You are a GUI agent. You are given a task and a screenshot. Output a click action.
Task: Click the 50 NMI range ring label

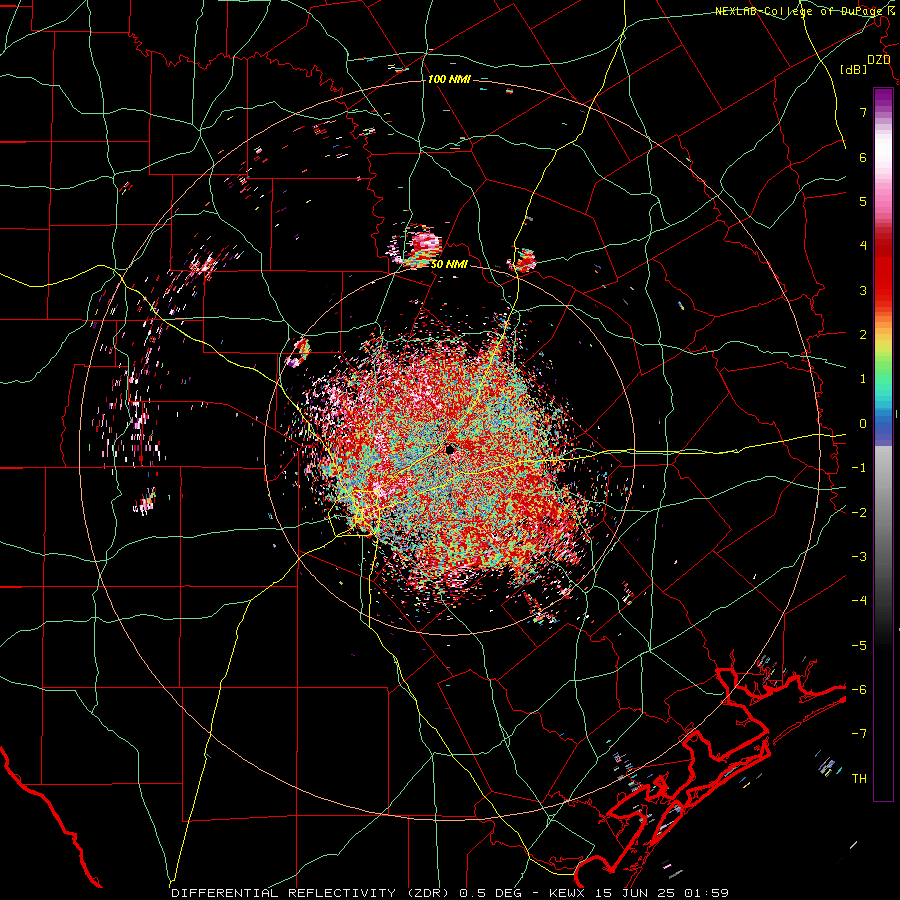click(x=449, y=264)
